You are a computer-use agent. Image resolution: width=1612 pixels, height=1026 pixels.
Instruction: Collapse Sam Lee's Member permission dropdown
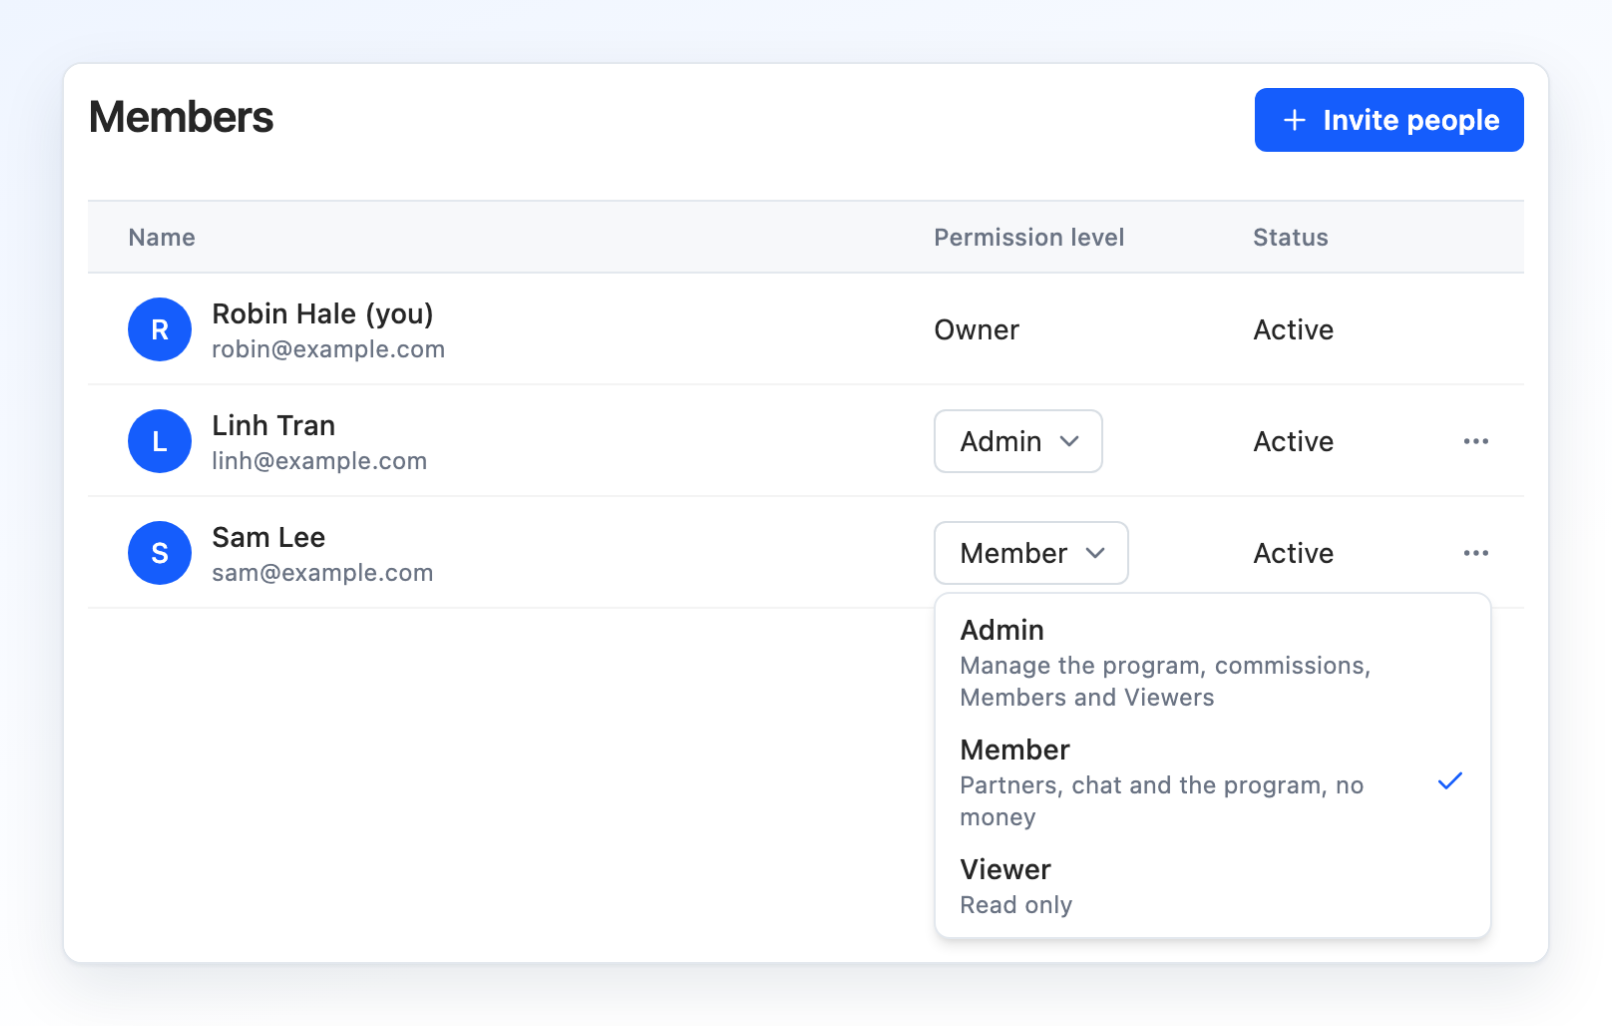1031,553
